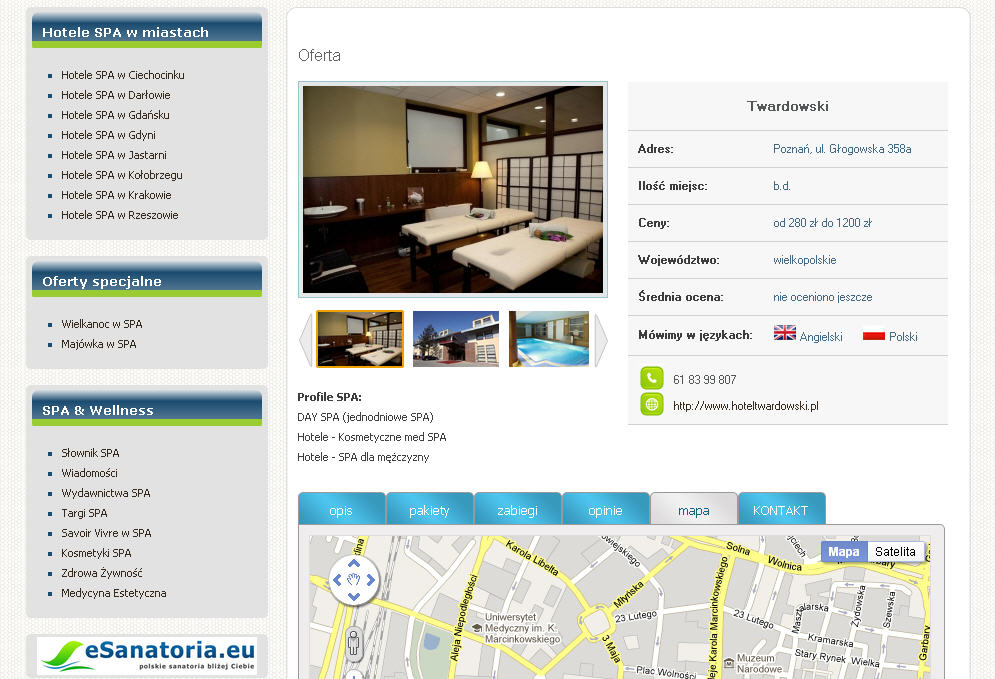Screen dimensions: 995x679
Task: Click the Angielski language label
Action: click(821, 336)
